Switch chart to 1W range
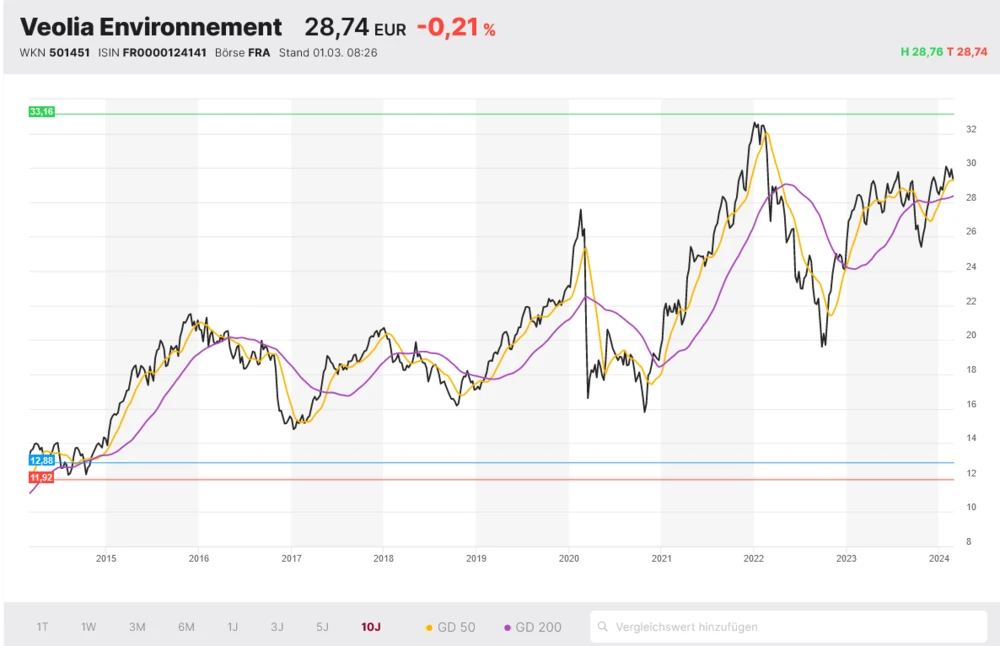1000x646 pixels. click(x=89, y=627)
